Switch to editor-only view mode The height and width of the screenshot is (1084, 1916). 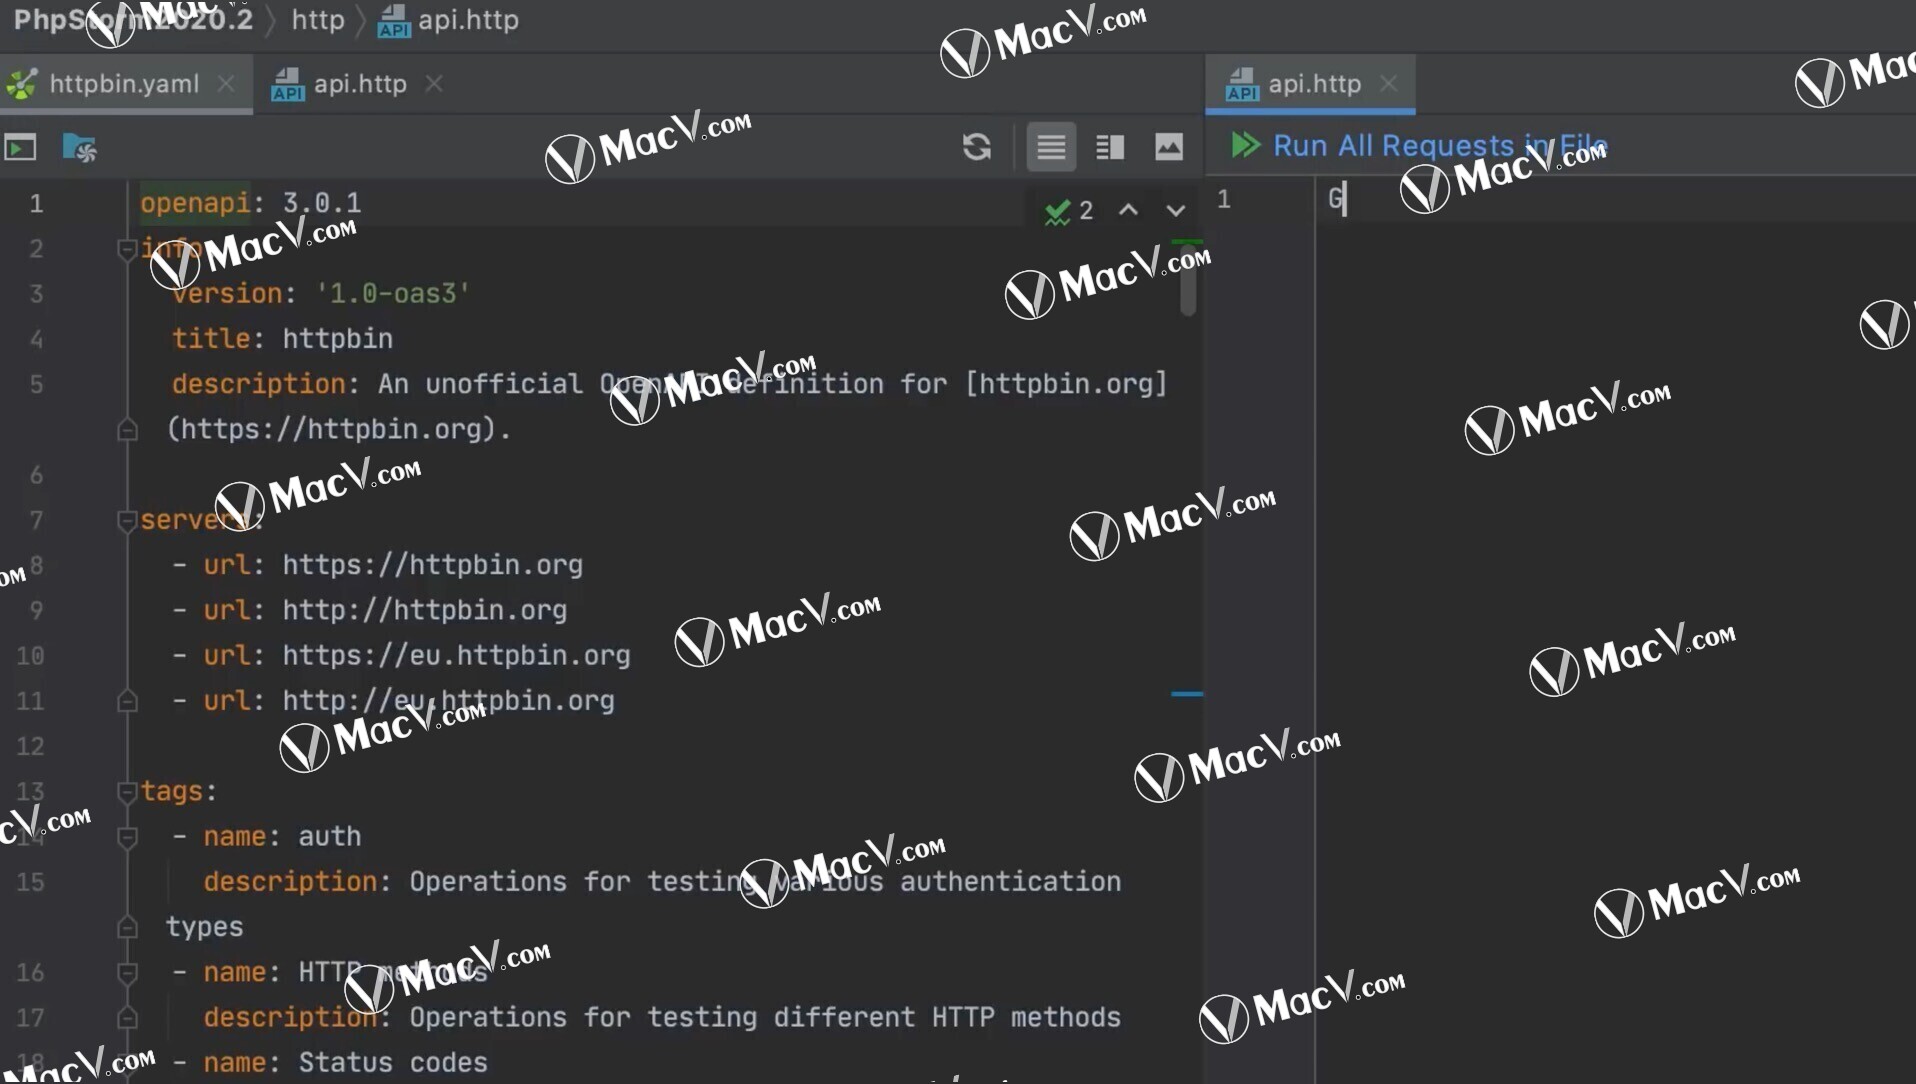1051,147
